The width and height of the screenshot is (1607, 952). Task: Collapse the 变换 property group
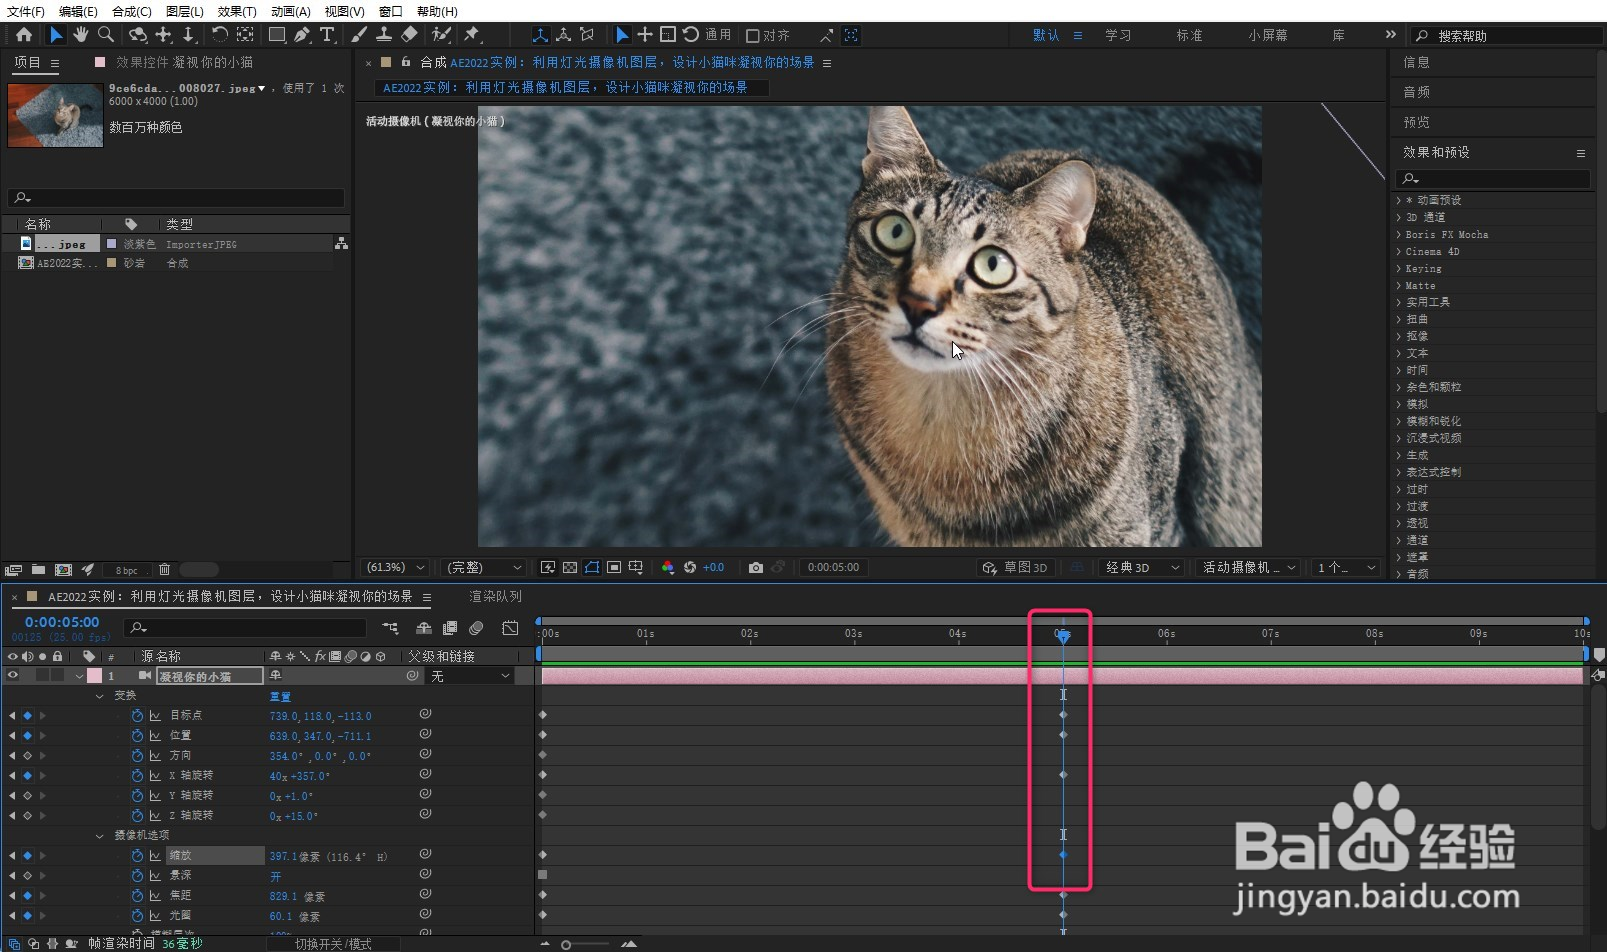99,696
